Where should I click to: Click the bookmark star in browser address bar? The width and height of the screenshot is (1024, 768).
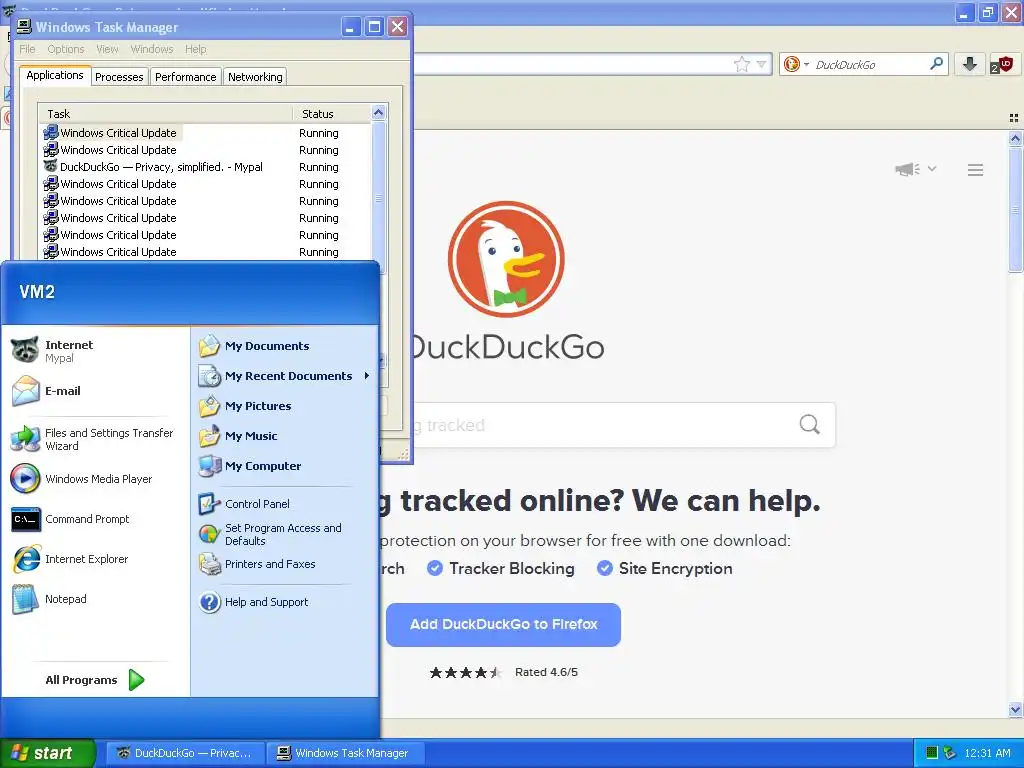[x=742, y=64]
